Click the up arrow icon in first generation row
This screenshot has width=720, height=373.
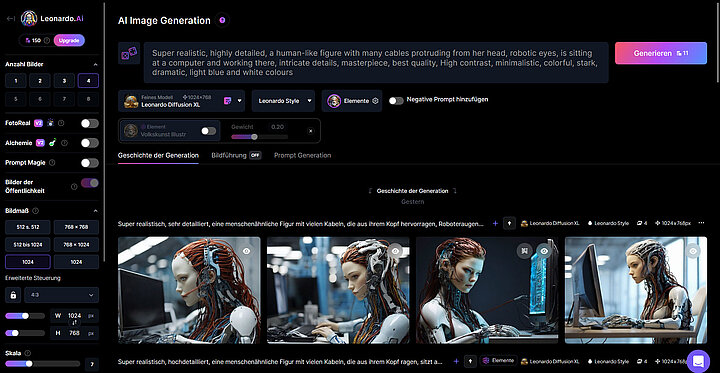(509, 223)
